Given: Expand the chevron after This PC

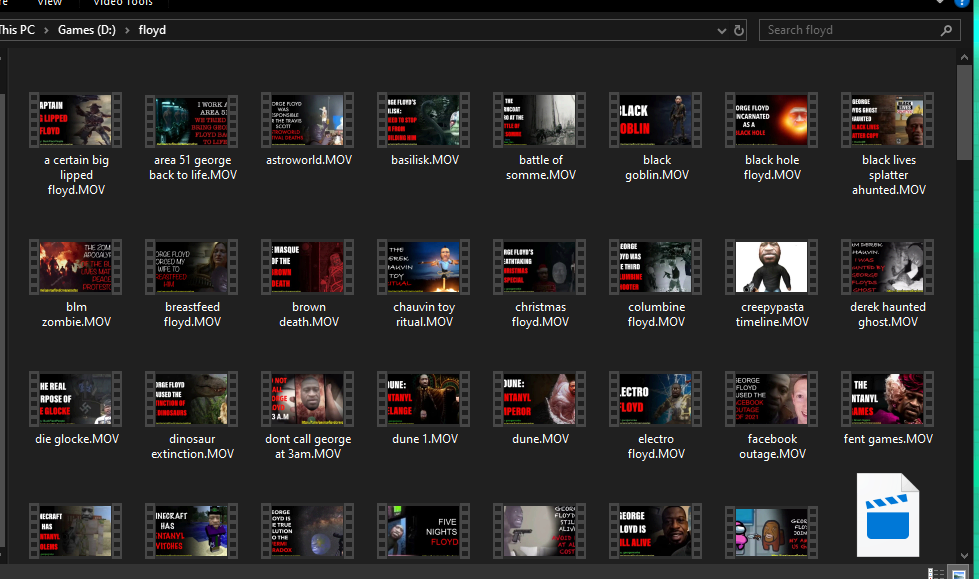Looking at the screenshot, I should click(47, 30).
